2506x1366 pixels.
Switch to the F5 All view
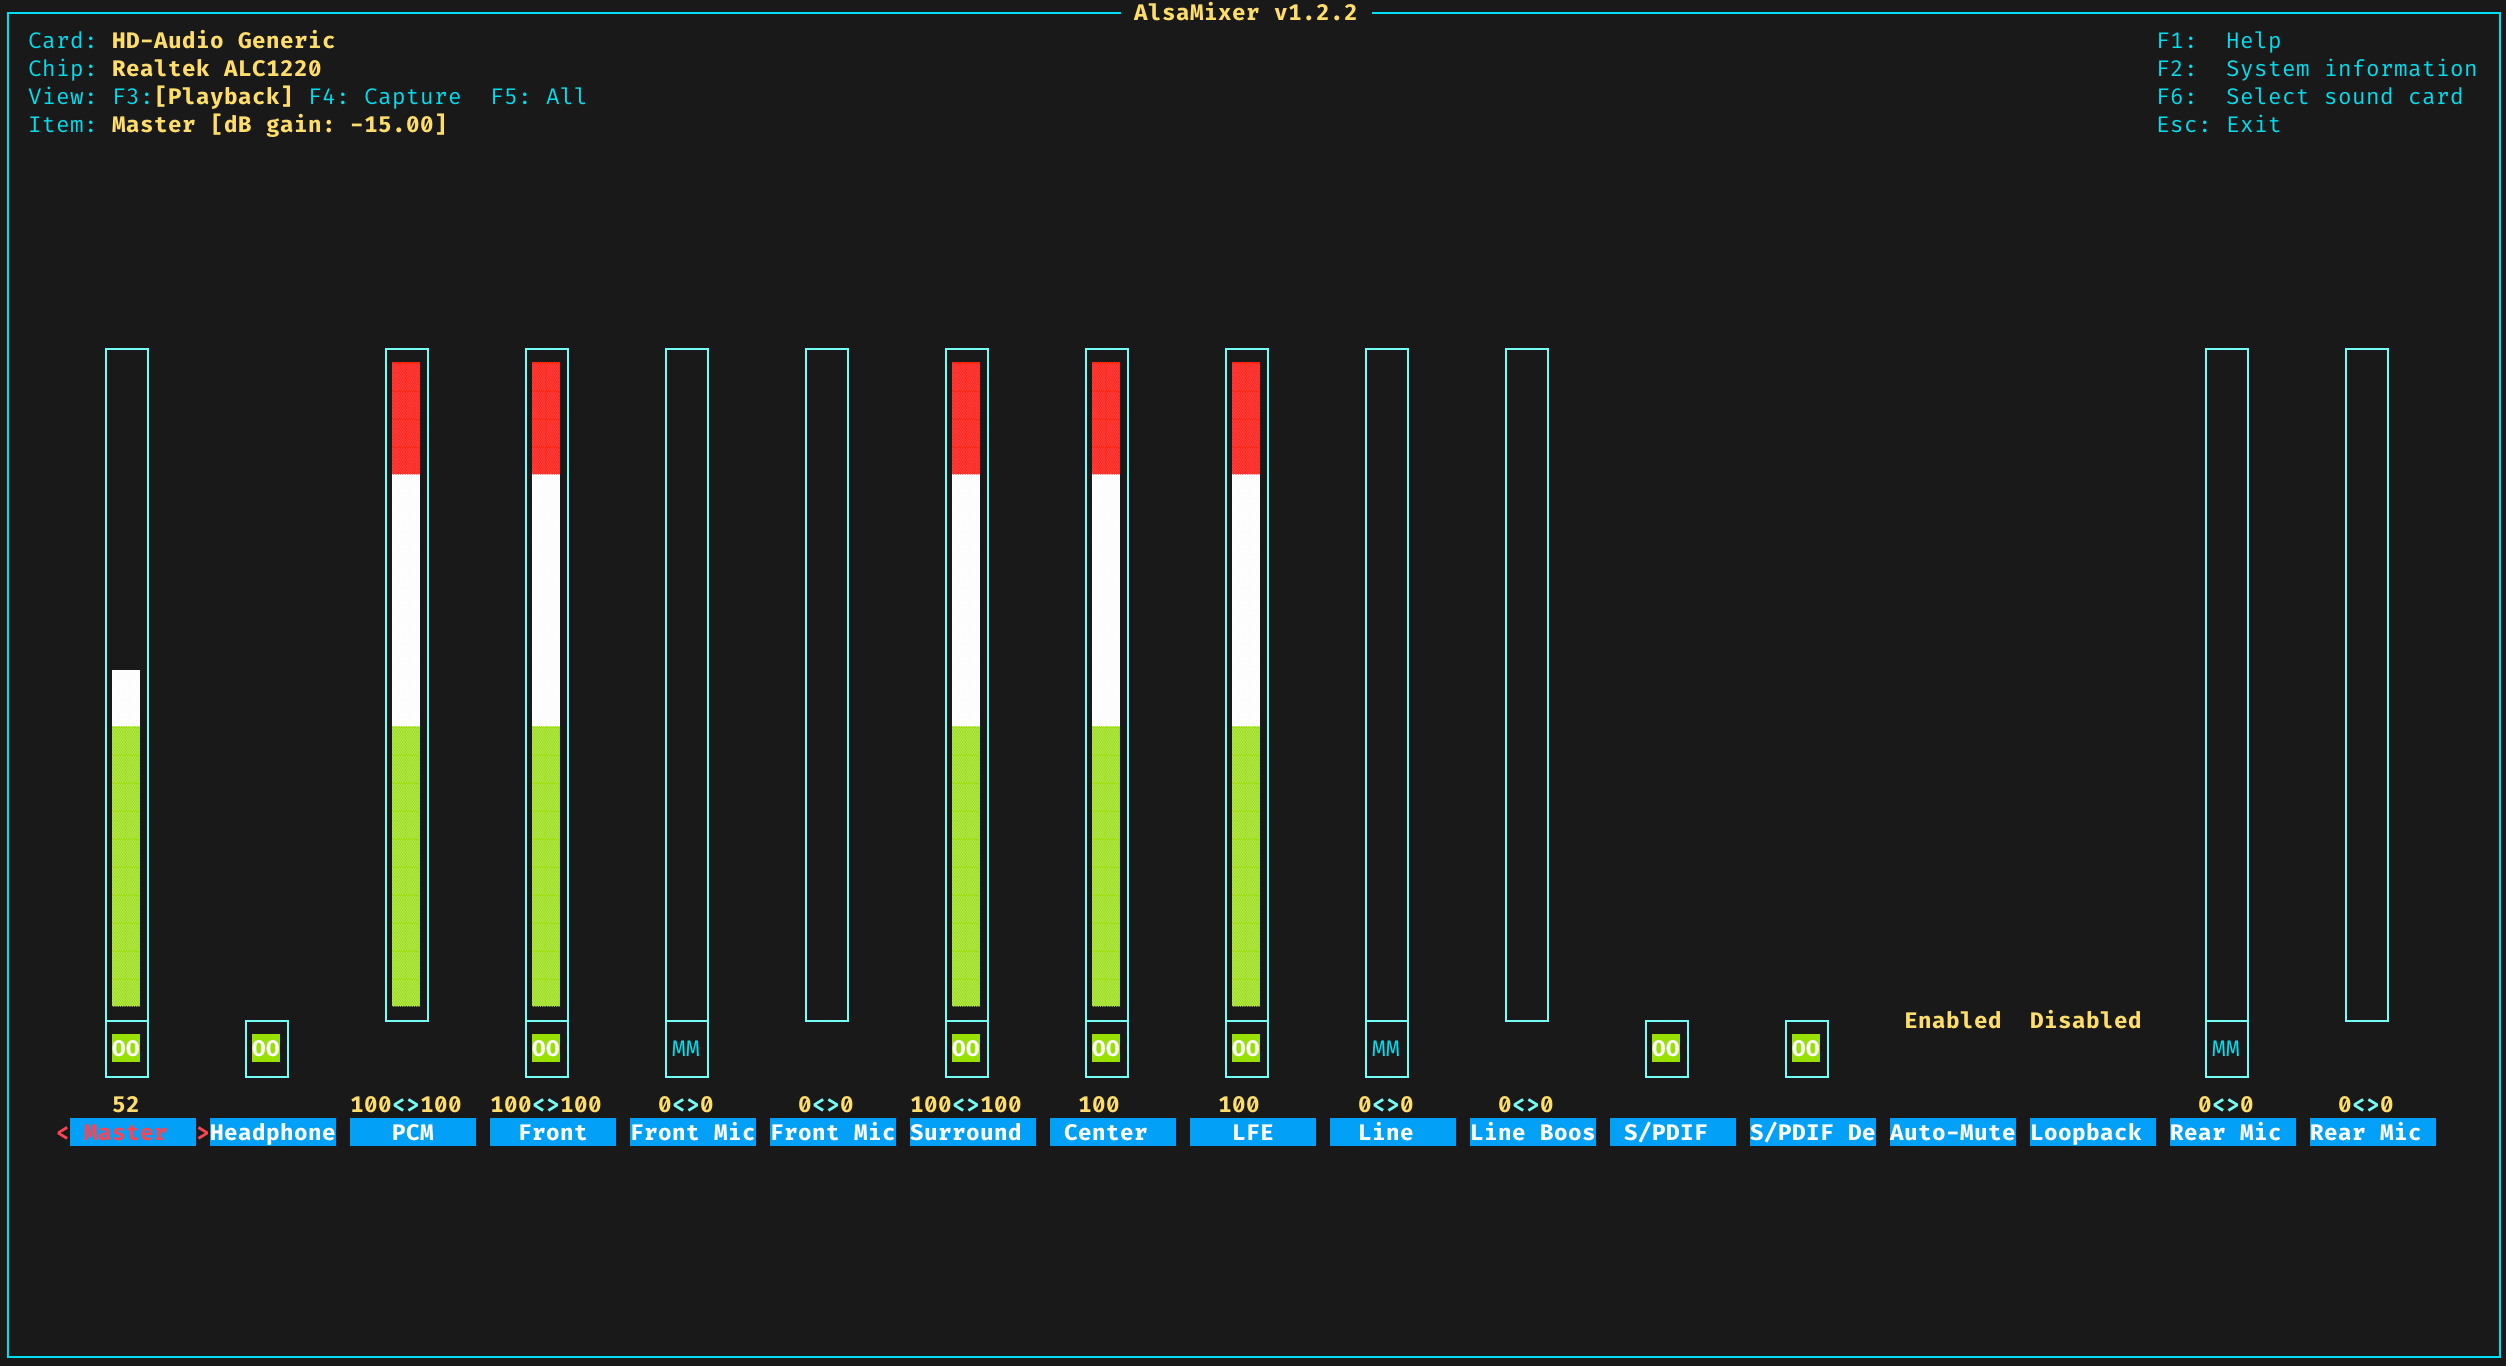538,97
